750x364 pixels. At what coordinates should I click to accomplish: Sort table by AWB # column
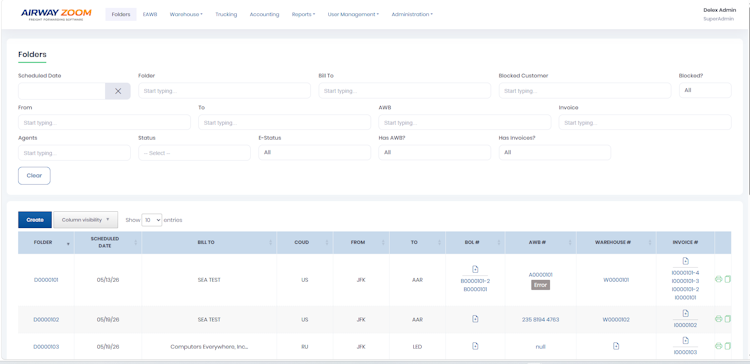pyautogui.click(x=540, y=243)
